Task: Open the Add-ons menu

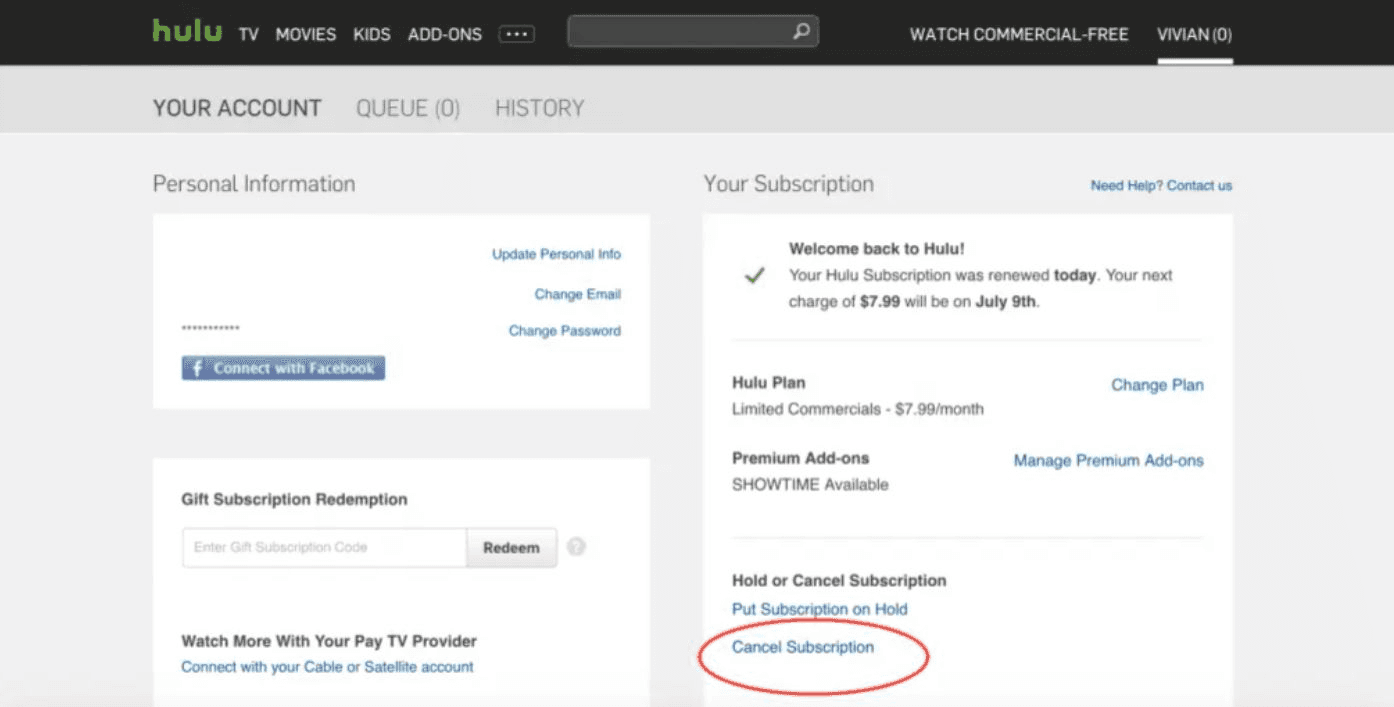Action: 445,34
